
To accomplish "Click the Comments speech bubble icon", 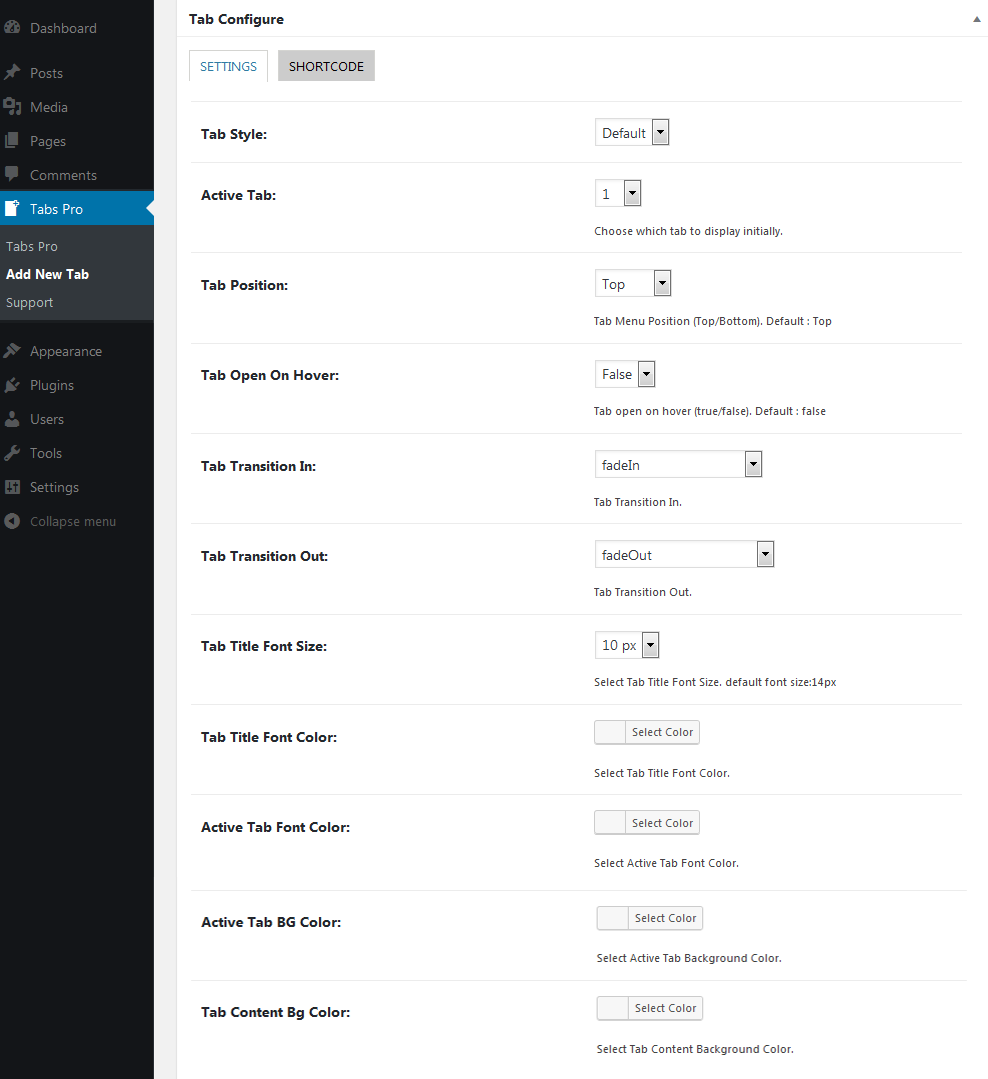I will 12,174.
